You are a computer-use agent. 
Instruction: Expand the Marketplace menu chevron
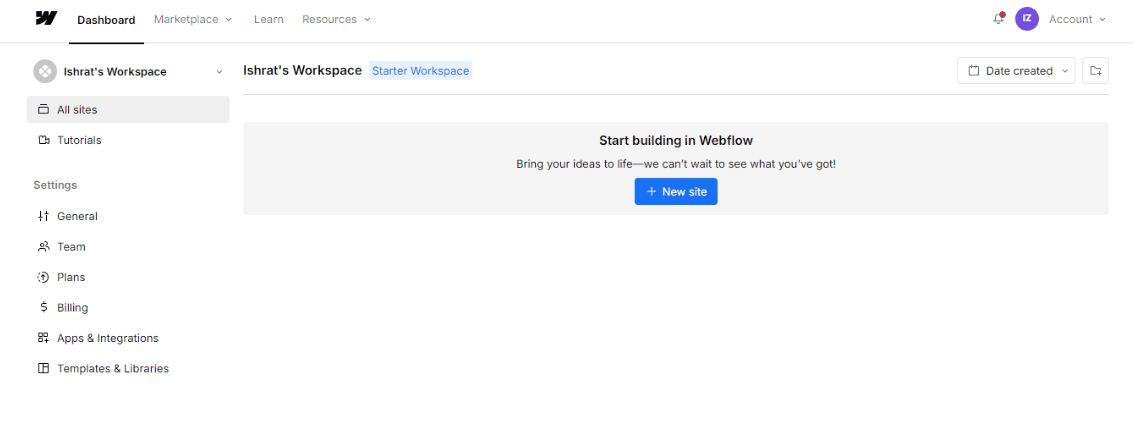(x=229, y=20)
